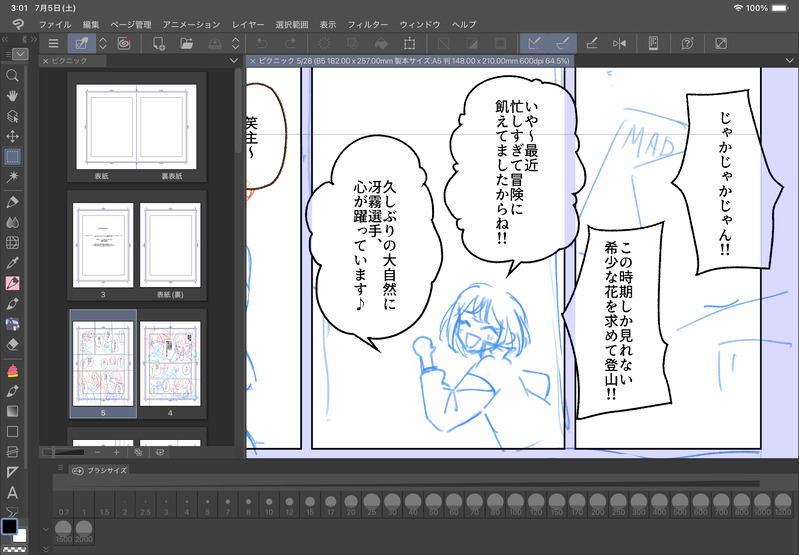This screenshot has width=799, height=555.
Task: Open the ページ管理 menu
Action: coord(130,24)
